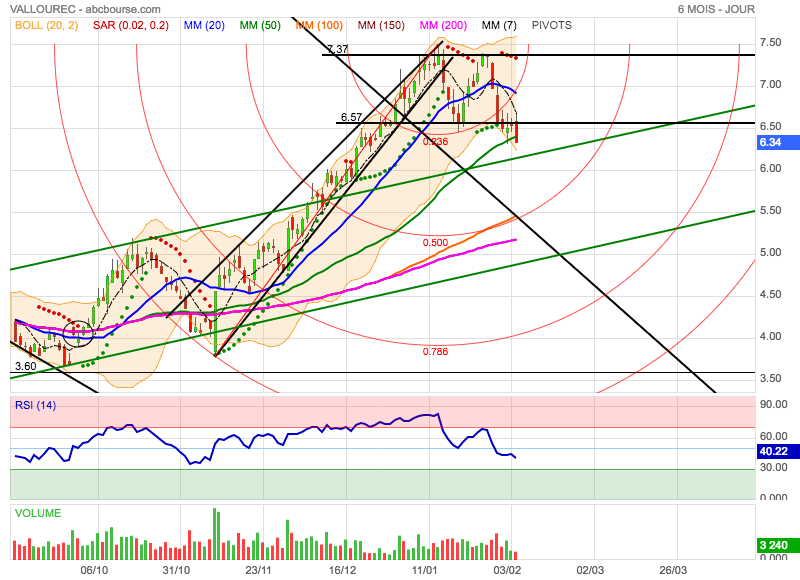The width and height of the screenshot is (800, 580).
Task: Click the 0.236 Fibonacci arc label
Action: 435,142
